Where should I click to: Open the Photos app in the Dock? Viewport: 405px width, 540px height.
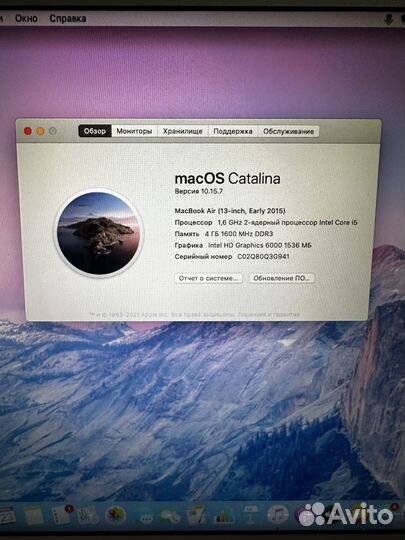click(115, 516)
